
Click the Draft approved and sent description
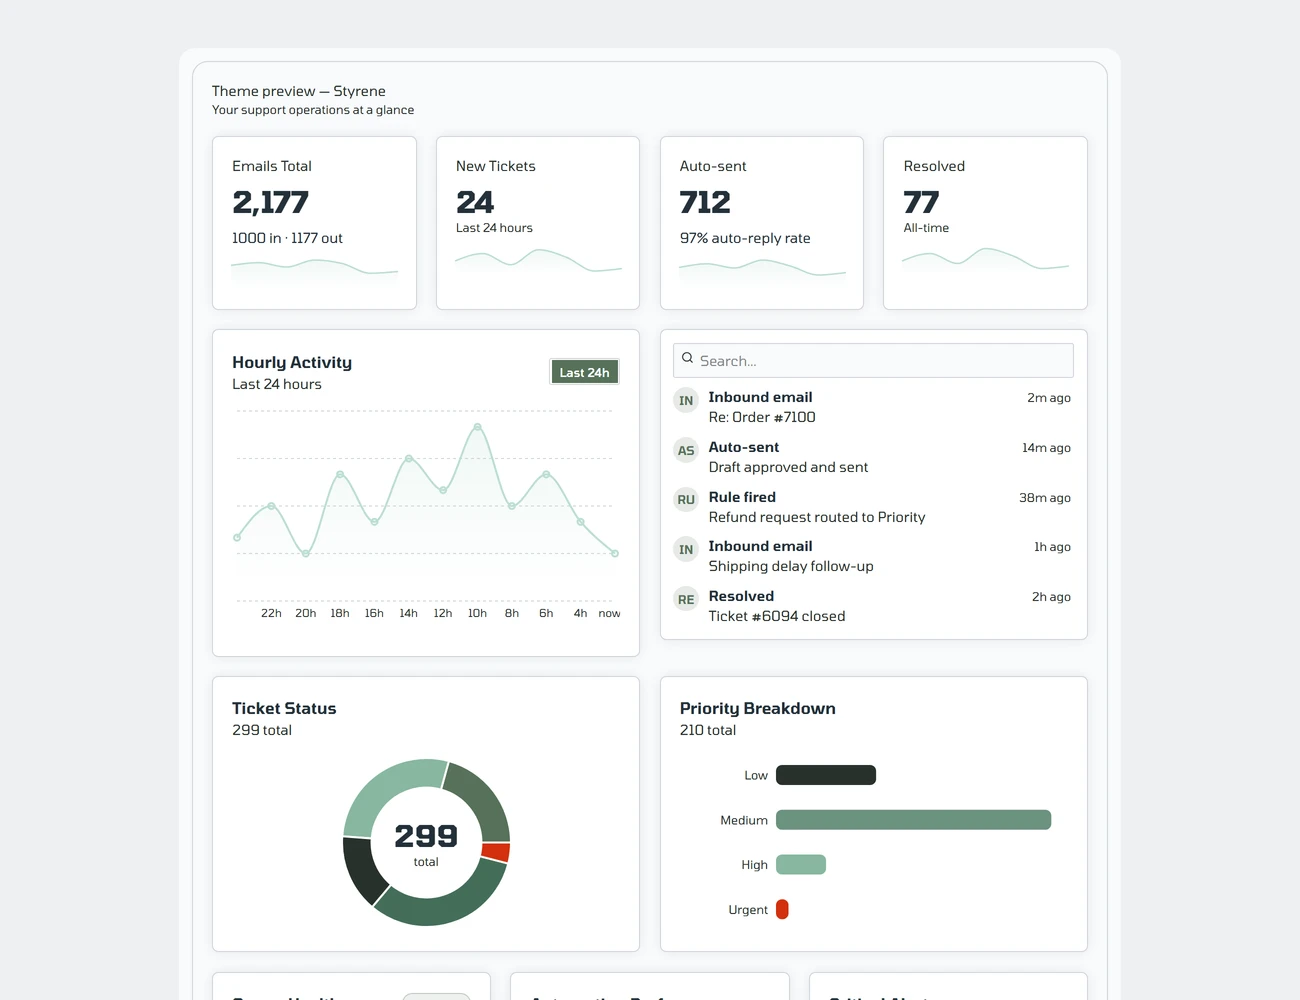[788, 467]
